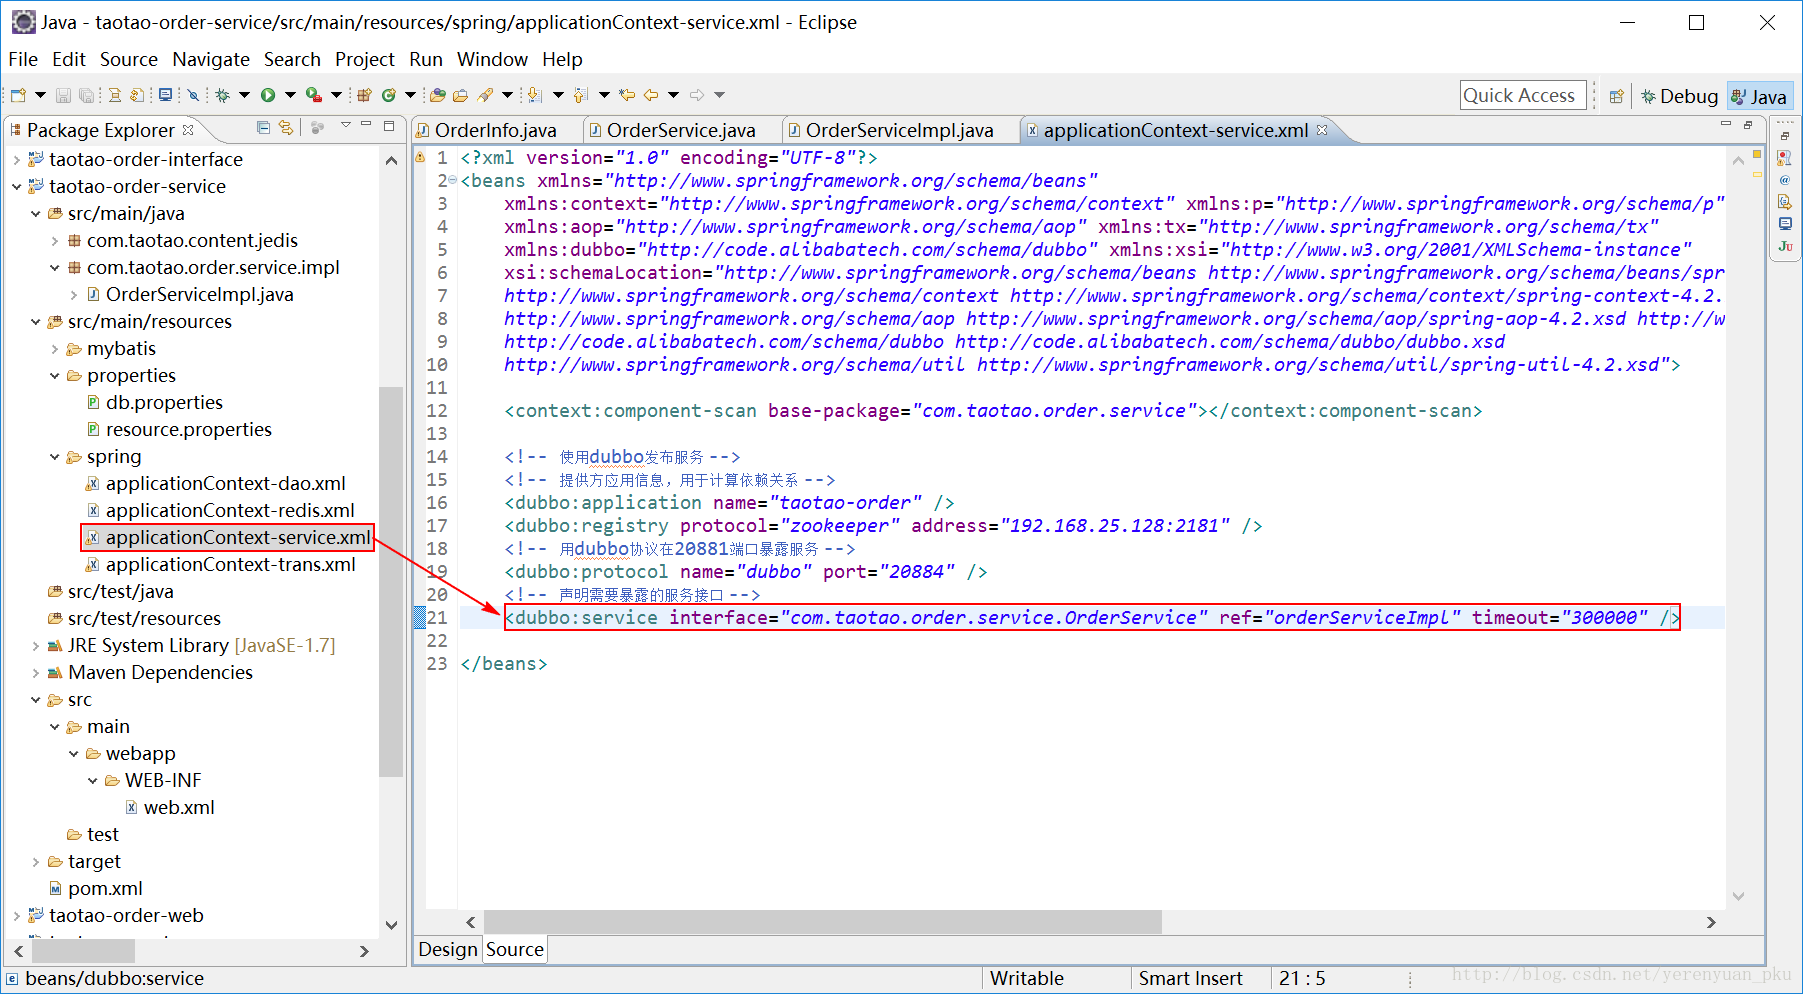The width and height of the screenshot is (1803, 994).
Task: Restore the right trim view stack
Action: click(x=1785, y=136)
